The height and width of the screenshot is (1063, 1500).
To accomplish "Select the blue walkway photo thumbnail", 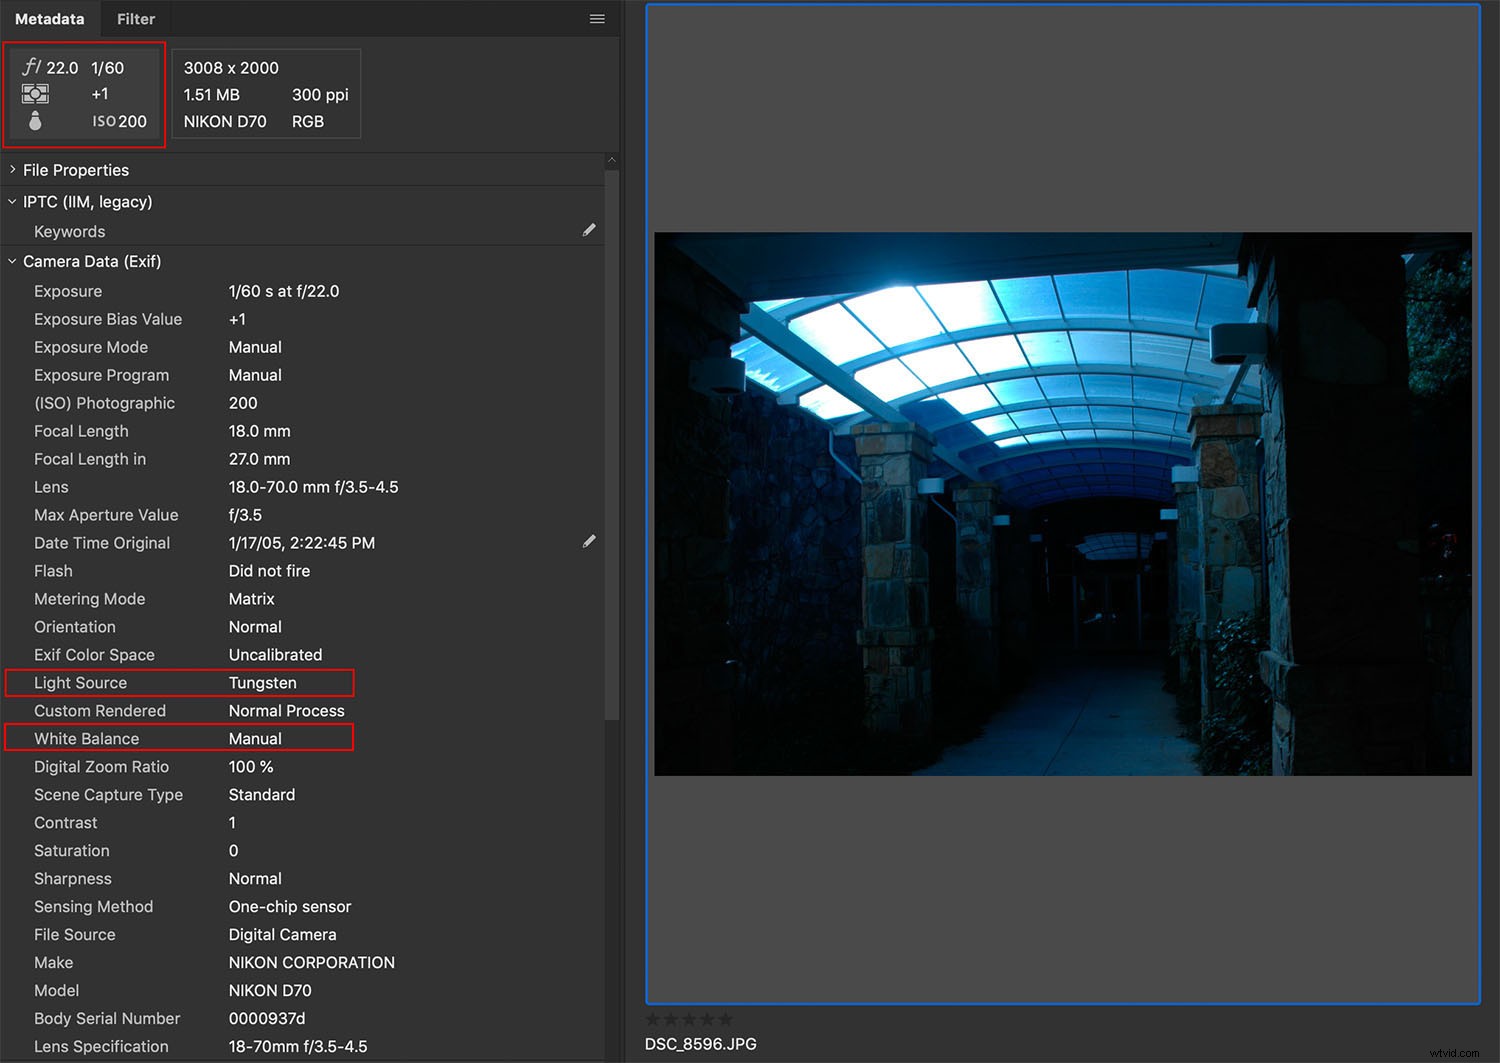I will (x=1062, y=503).
